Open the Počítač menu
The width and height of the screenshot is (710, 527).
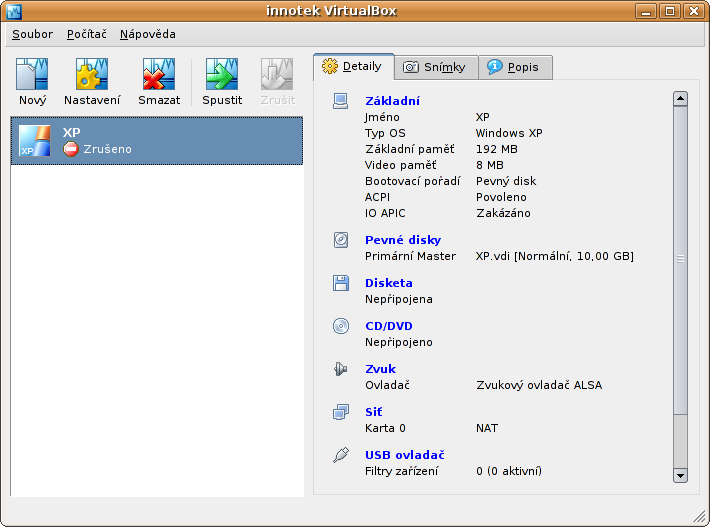tap(86, 34)
